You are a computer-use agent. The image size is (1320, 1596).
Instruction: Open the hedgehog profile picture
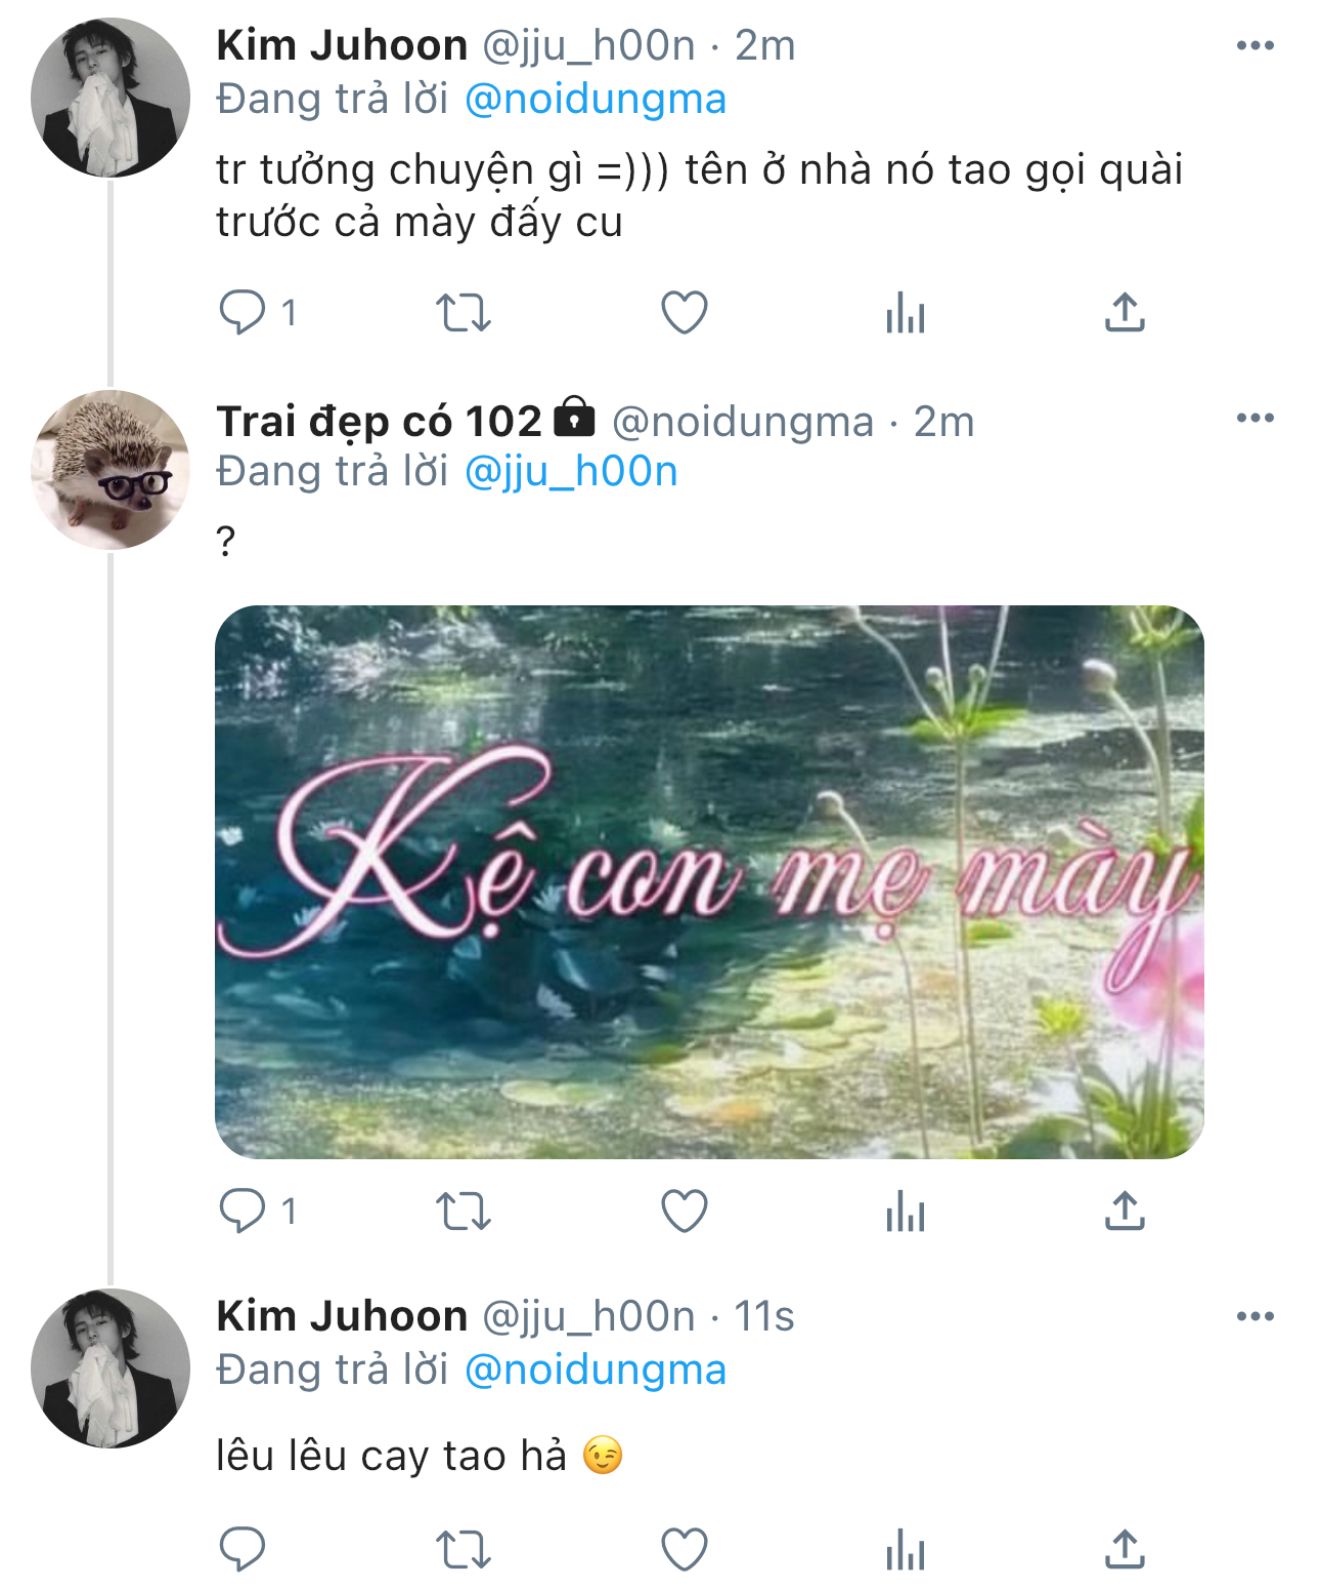point(110,469)
